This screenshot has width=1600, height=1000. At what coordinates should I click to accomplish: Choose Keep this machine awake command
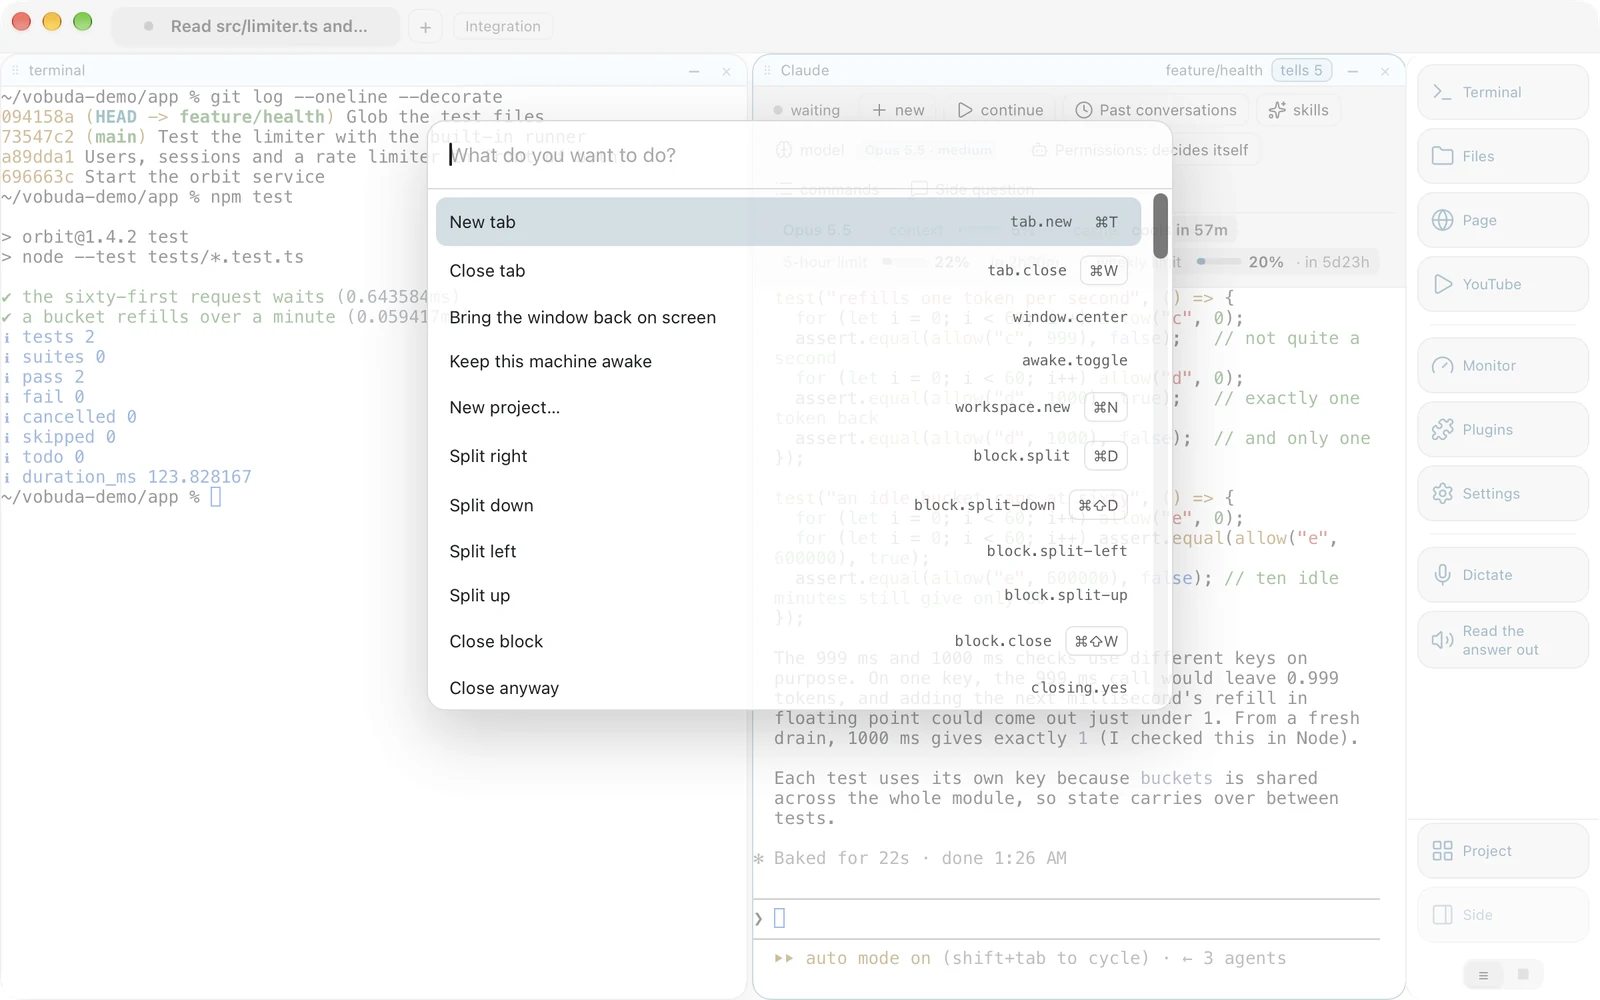click(x=788, y=361)
